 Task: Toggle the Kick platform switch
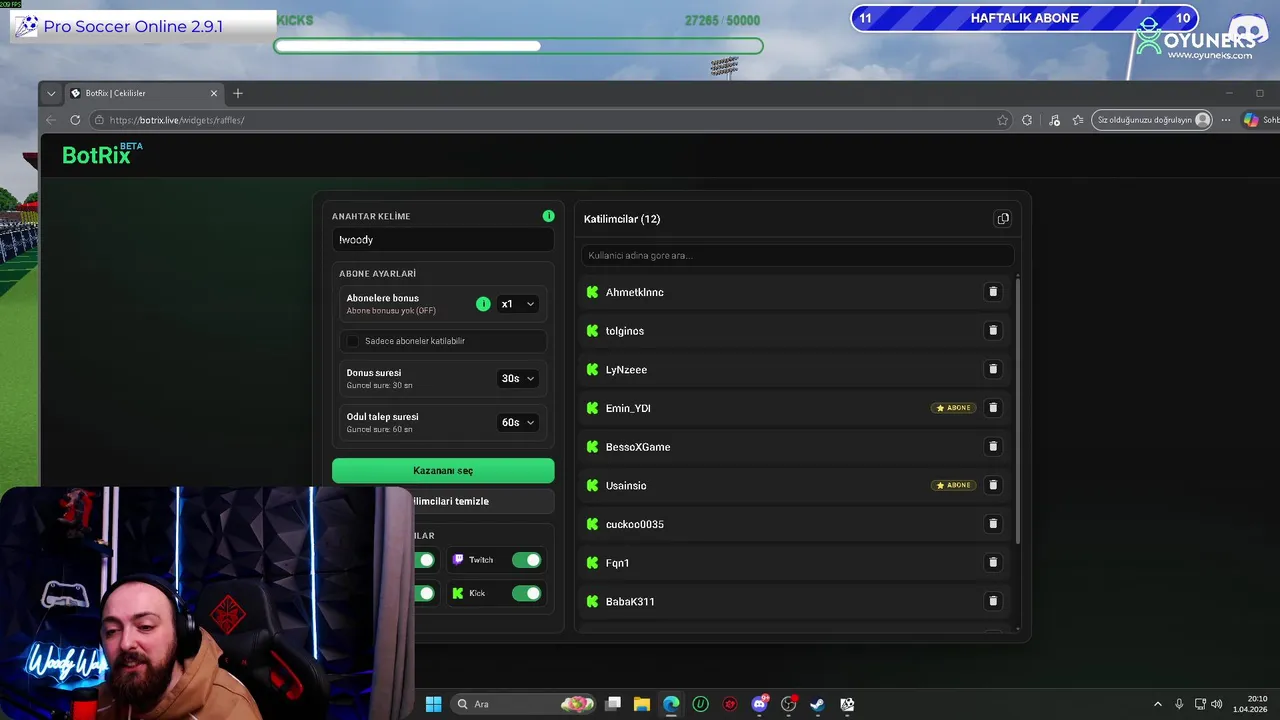[526, 593]
